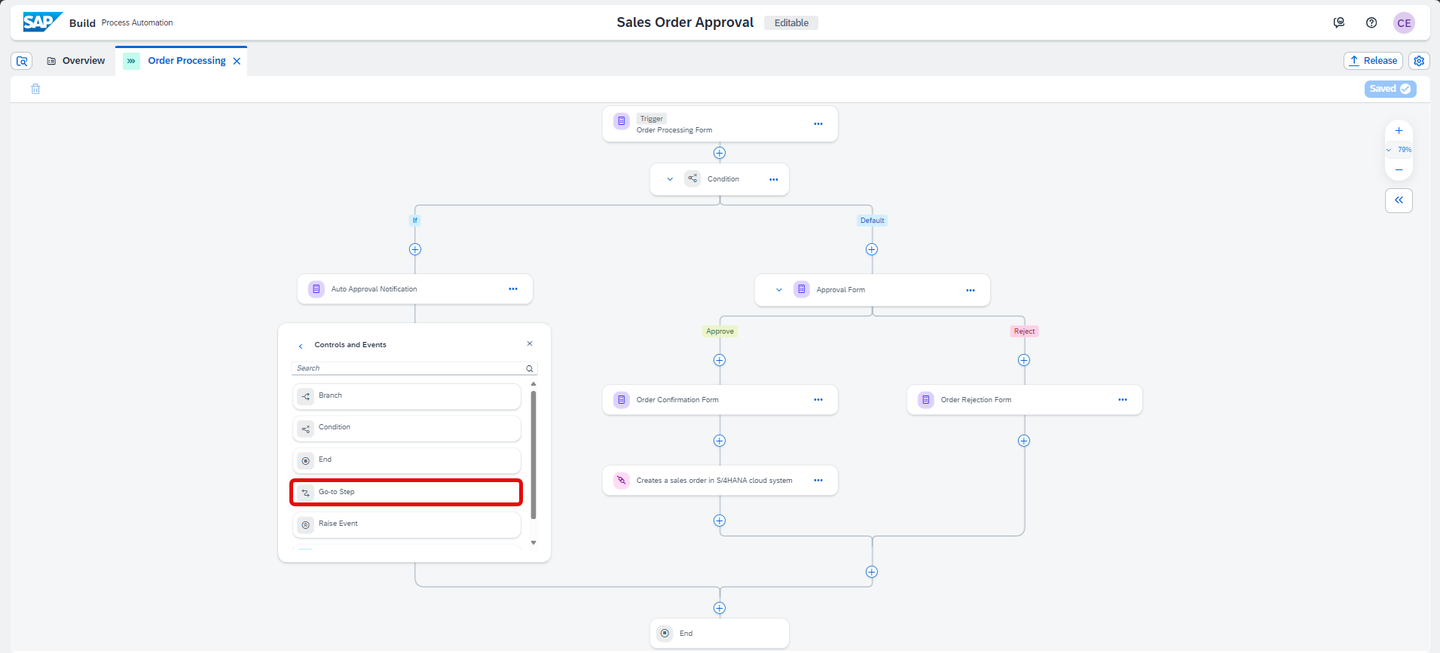Close the Order Processing tab

click(x=237, y=61)
